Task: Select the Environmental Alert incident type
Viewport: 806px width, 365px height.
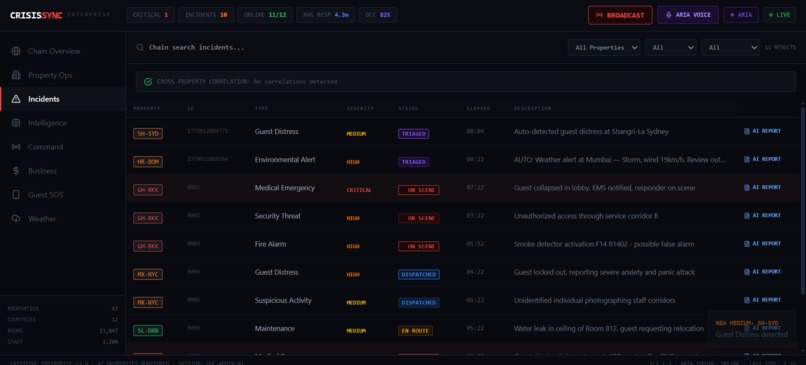Action: click(285, 159)
